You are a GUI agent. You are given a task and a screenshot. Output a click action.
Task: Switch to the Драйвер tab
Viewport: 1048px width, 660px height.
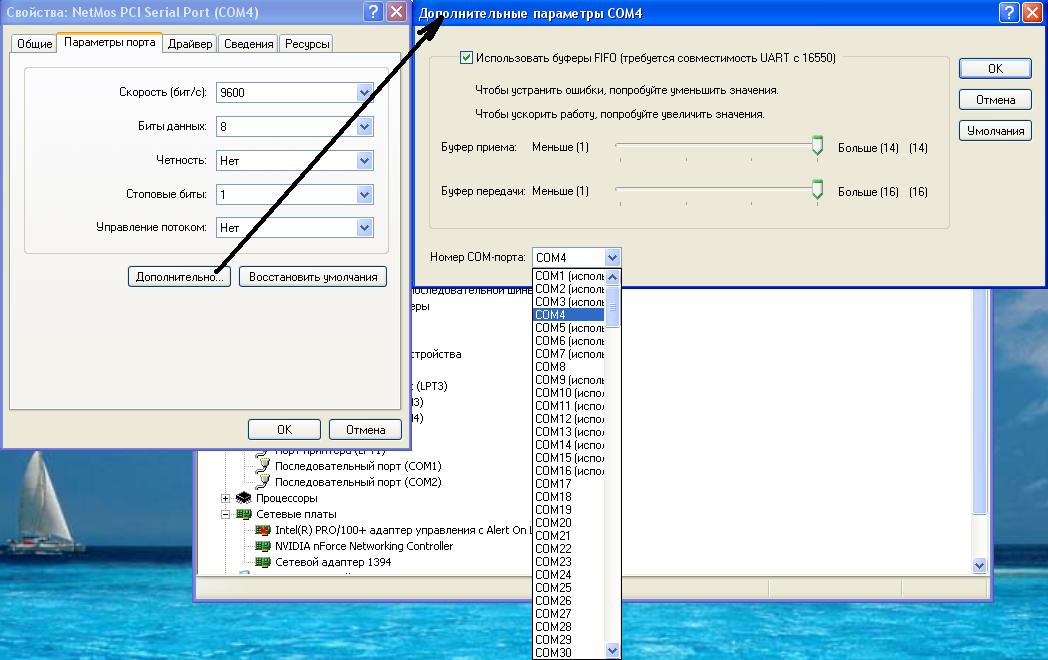pyautogui.click(x=190, y=43)
